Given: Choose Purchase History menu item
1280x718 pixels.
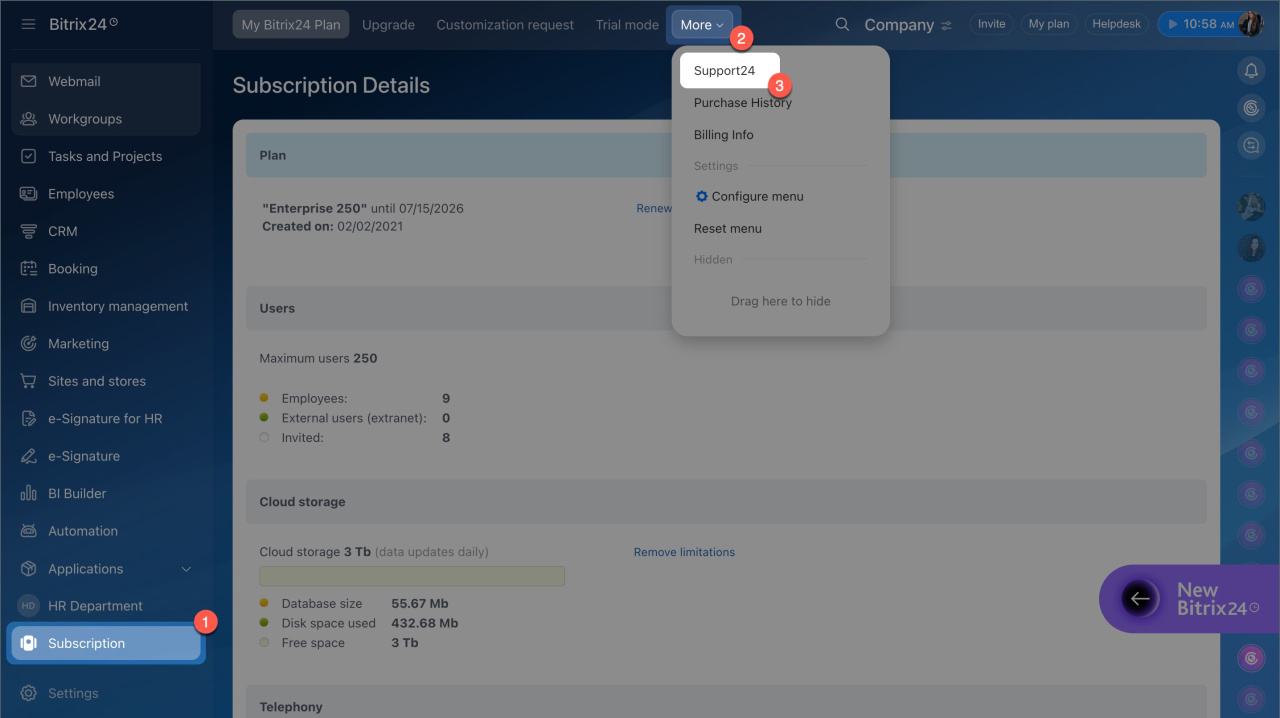Looking at the screenshot, I should point(742,103).
